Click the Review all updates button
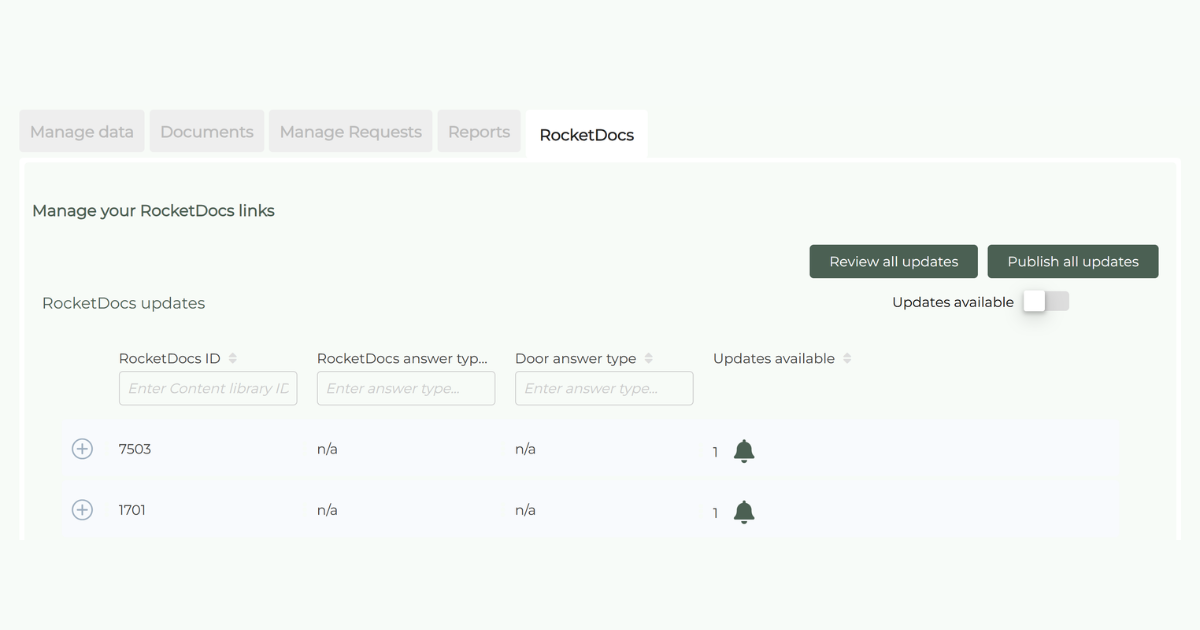Screen dimensions: 1200x630 pyautogui.click(x=894, y=261)
